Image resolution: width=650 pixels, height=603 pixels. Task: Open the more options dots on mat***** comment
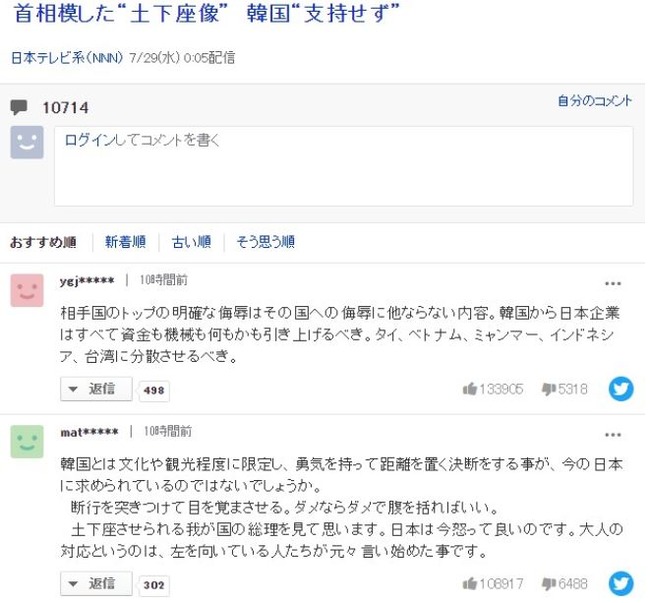pyautogui.click(x=613, y=435)
